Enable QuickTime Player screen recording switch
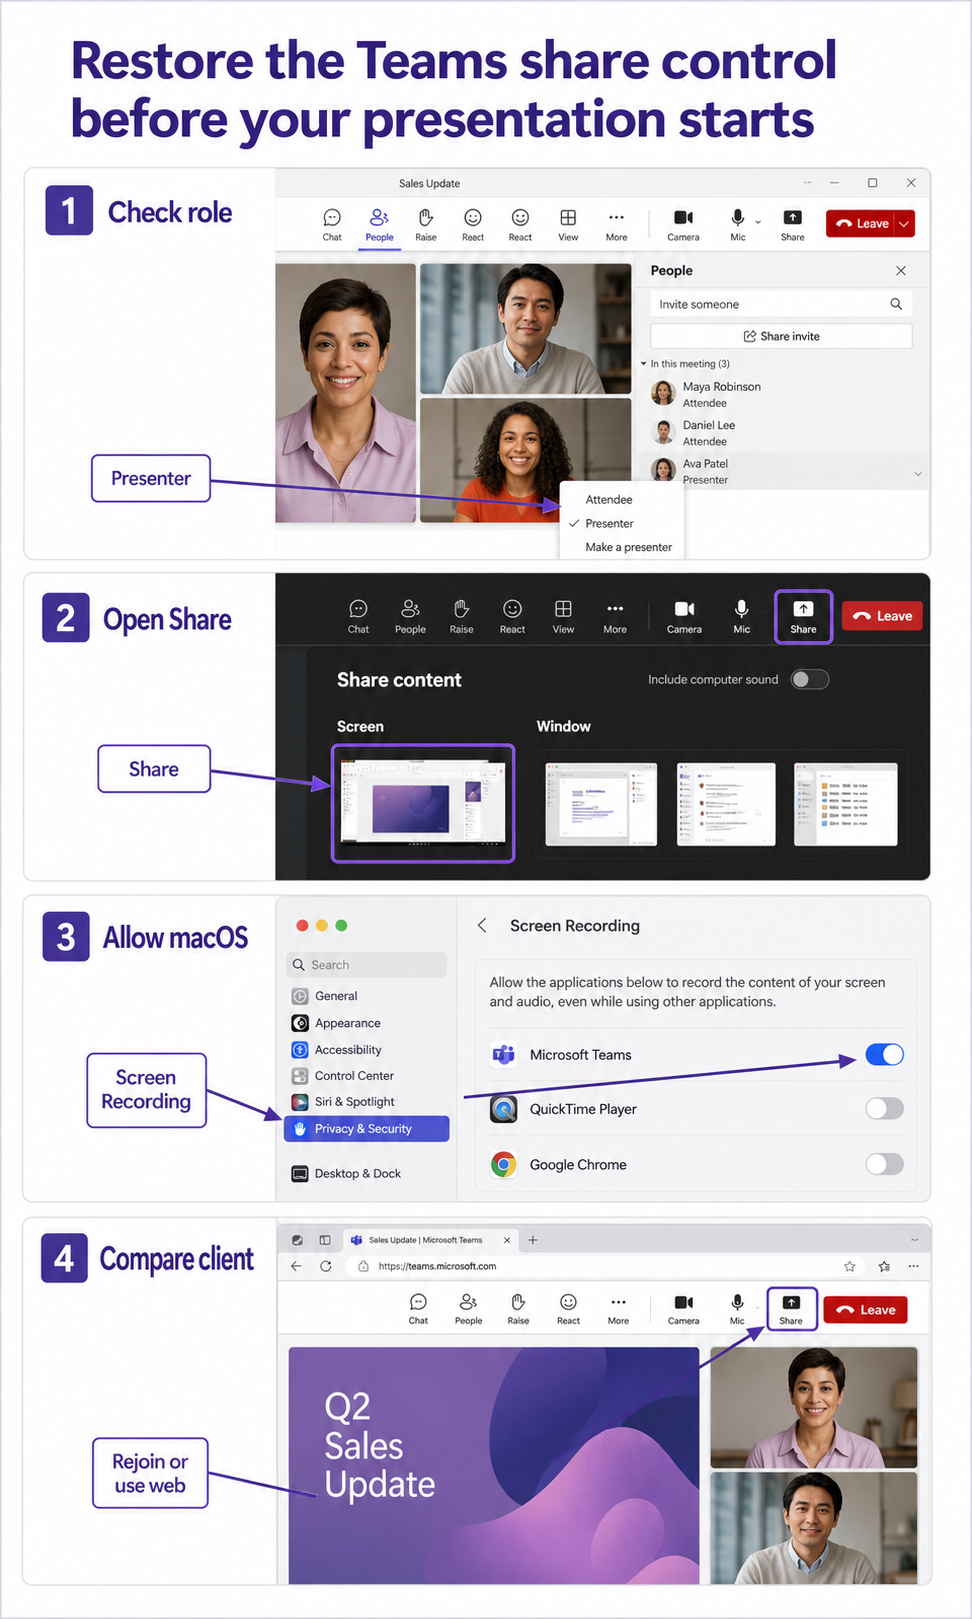The height and width of the screenshot is (1619, 972). pos(884,1108)
